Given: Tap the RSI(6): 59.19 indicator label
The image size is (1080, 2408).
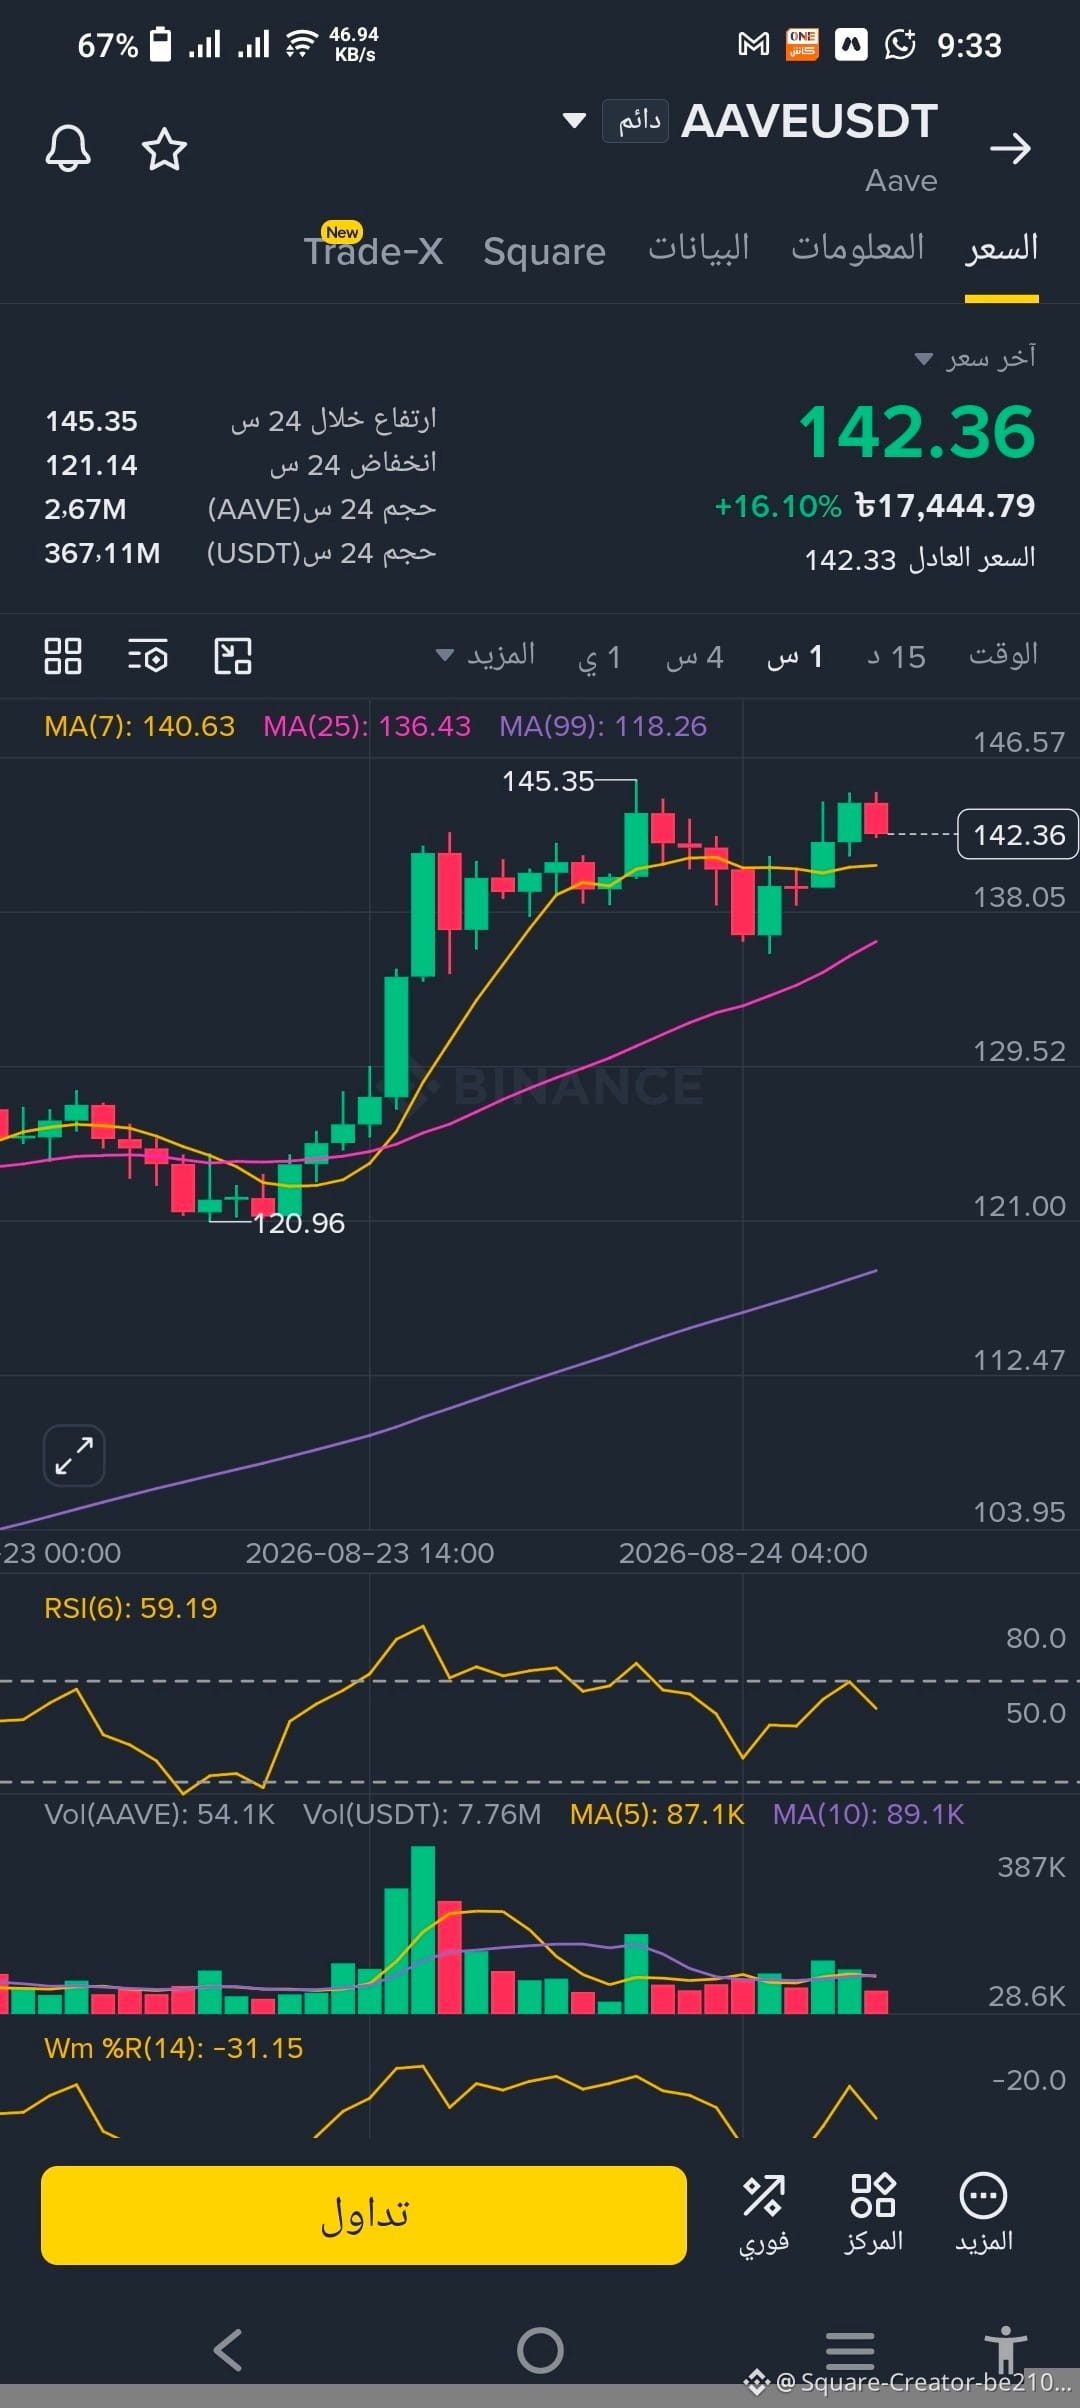Looking at the screenshot, I should coord(130,1608).
